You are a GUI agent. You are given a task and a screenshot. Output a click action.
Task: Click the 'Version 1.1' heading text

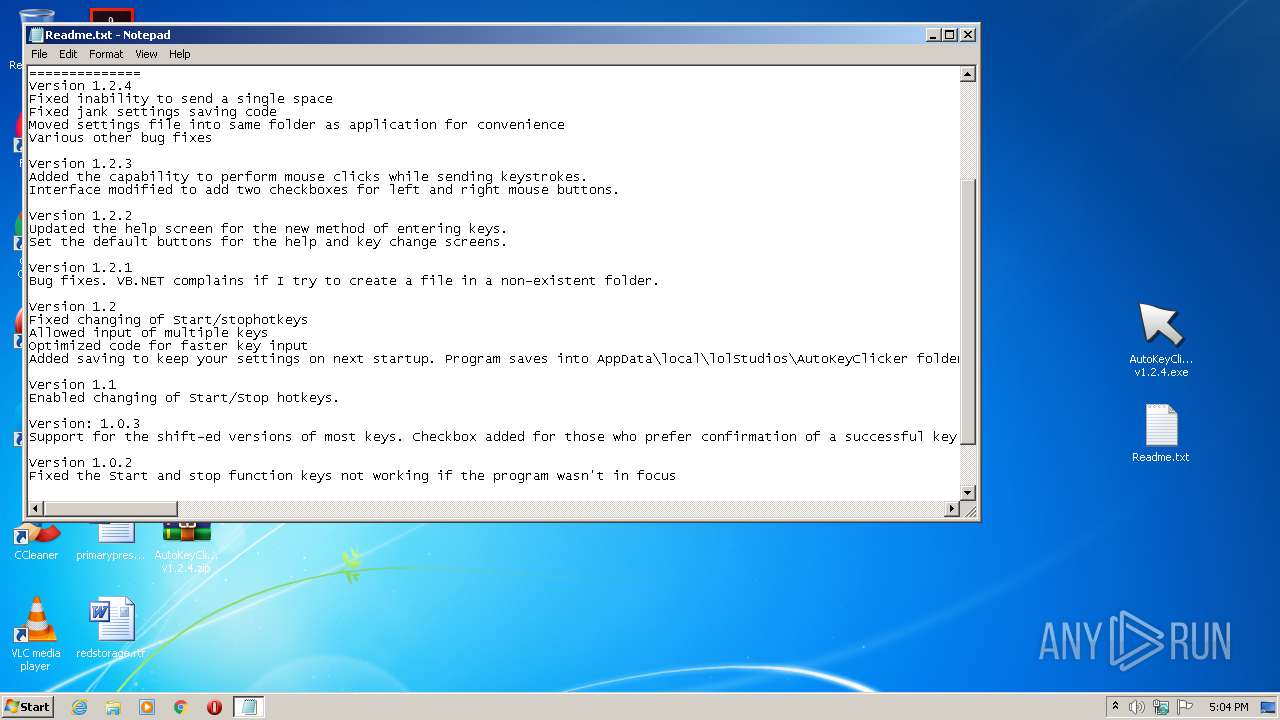pyautogui.click(x=72, y=385)
